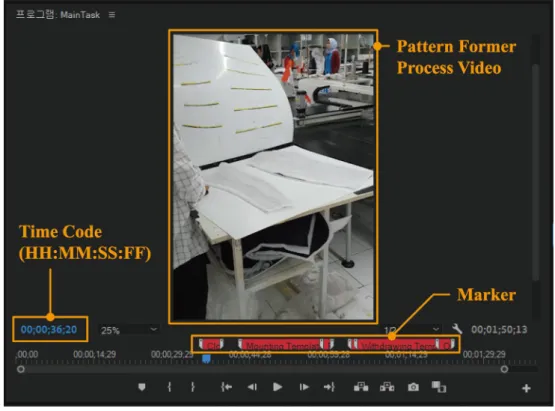Click the Go to In point button
This screenshot has width=555, height=411.
[226, 387]
